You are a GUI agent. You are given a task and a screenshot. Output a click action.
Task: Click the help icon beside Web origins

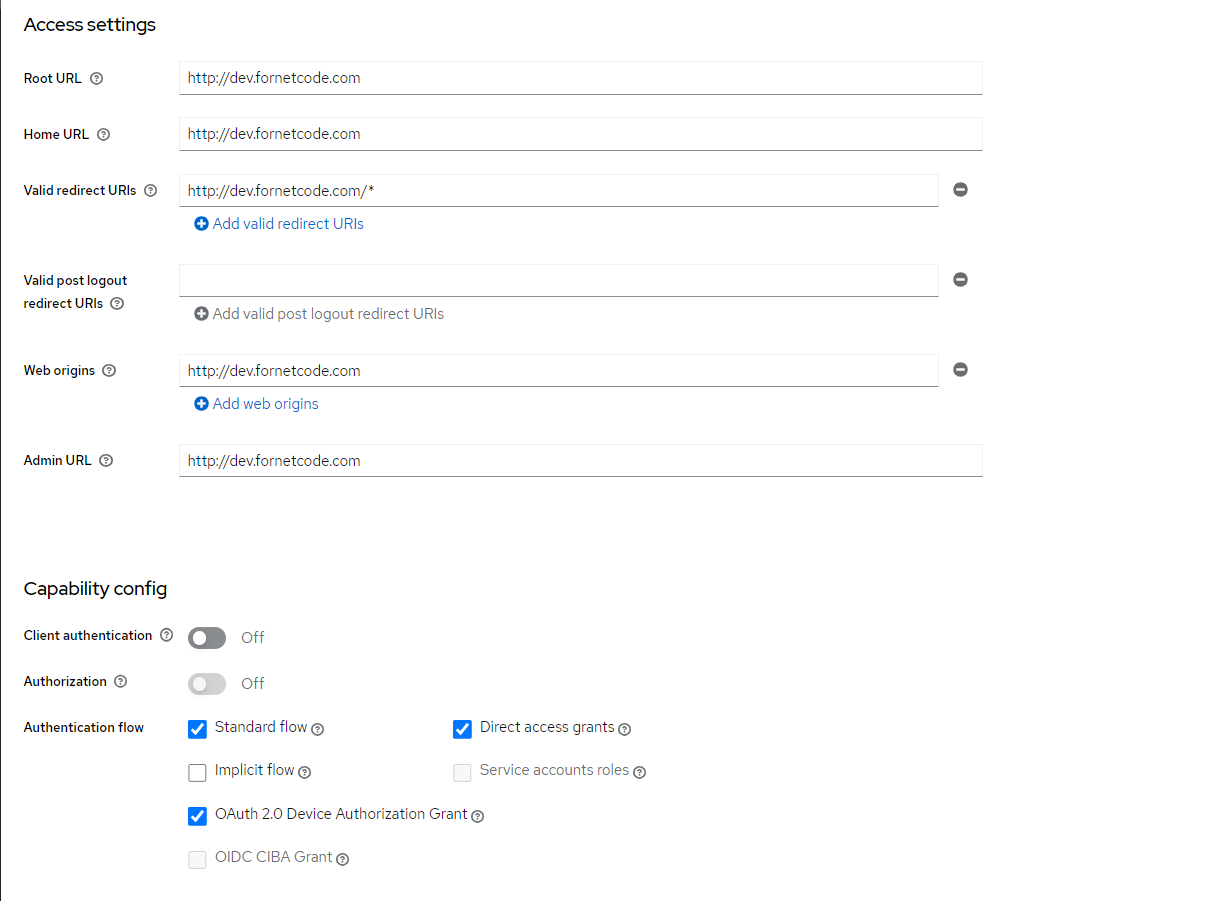110,370
